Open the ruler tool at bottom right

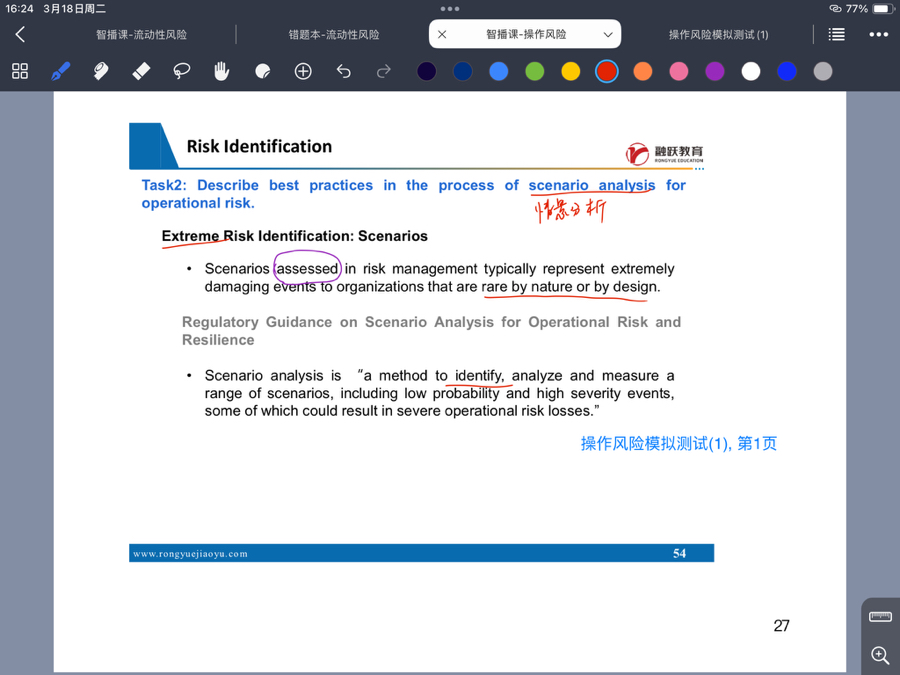tap(880, 616)
